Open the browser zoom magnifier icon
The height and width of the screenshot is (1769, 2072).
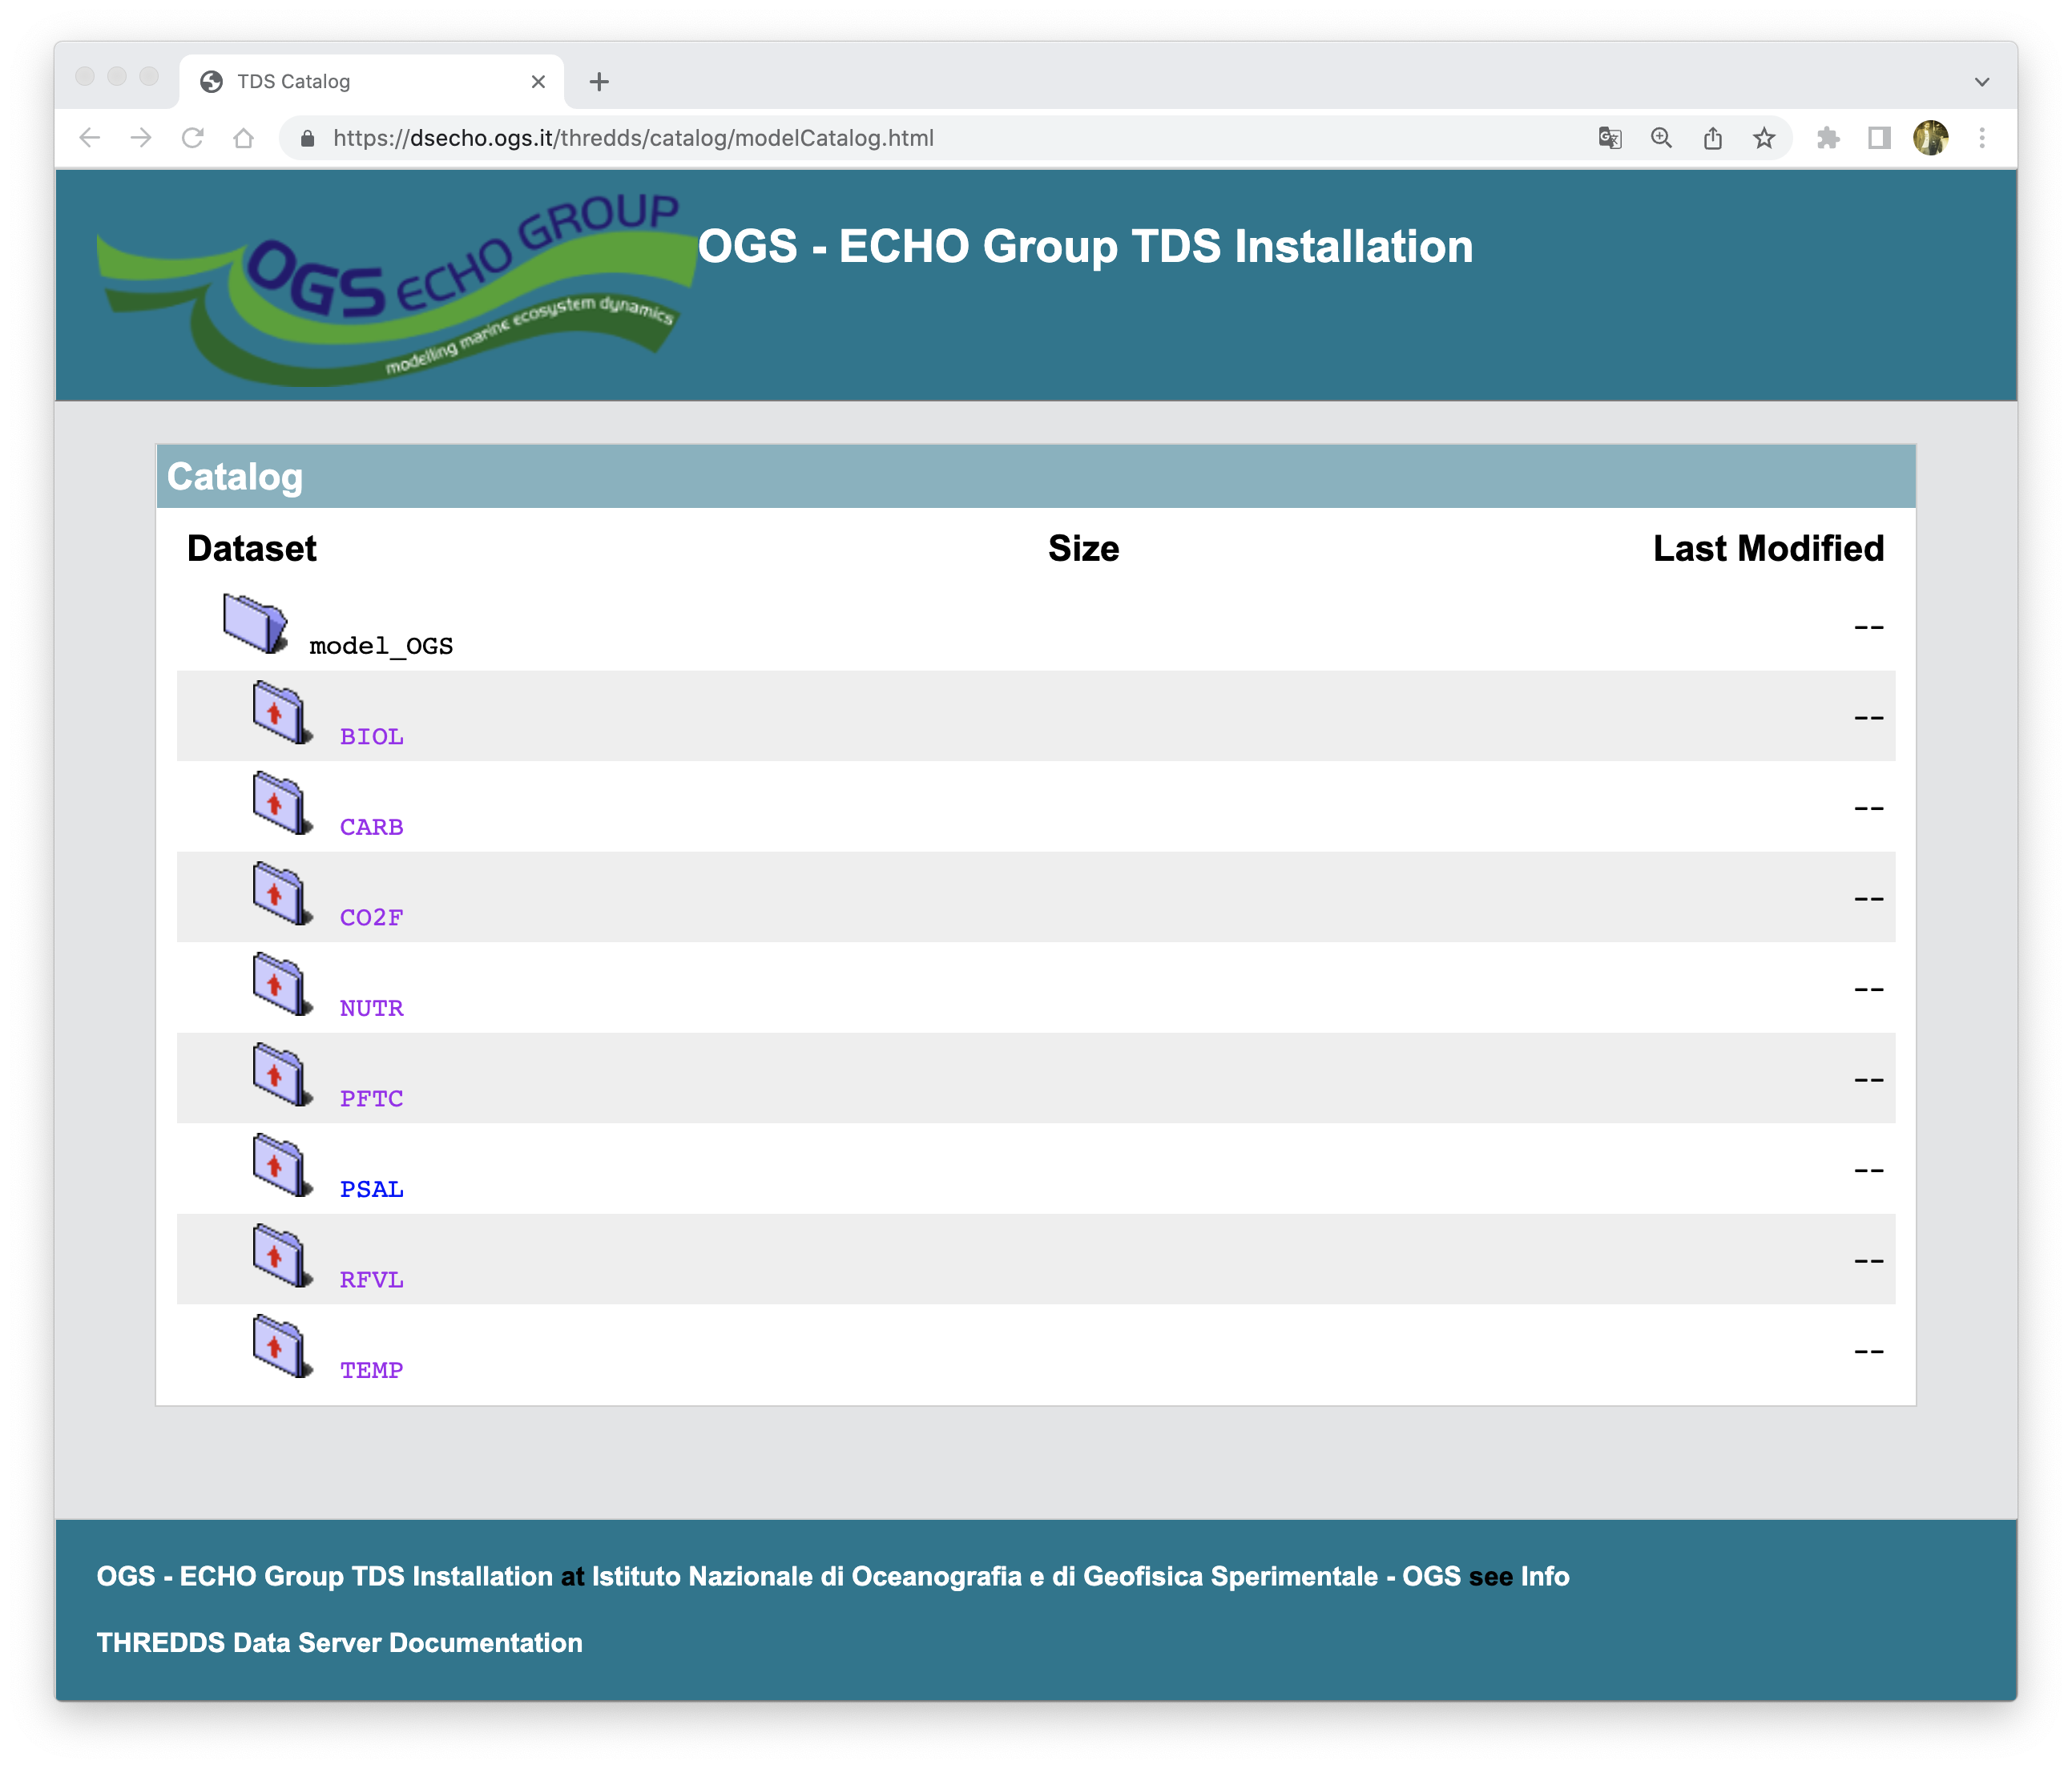coord(1661,138)
